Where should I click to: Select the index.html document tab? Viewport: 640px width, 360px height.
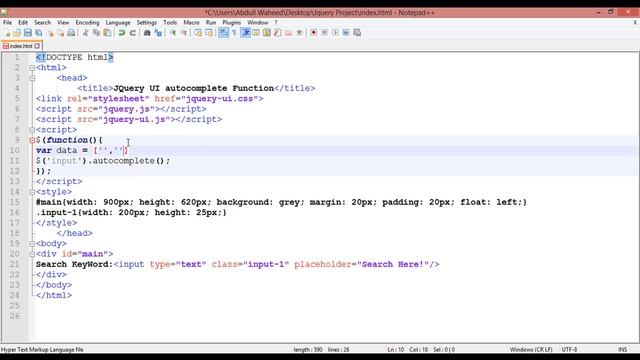point(21,46)
